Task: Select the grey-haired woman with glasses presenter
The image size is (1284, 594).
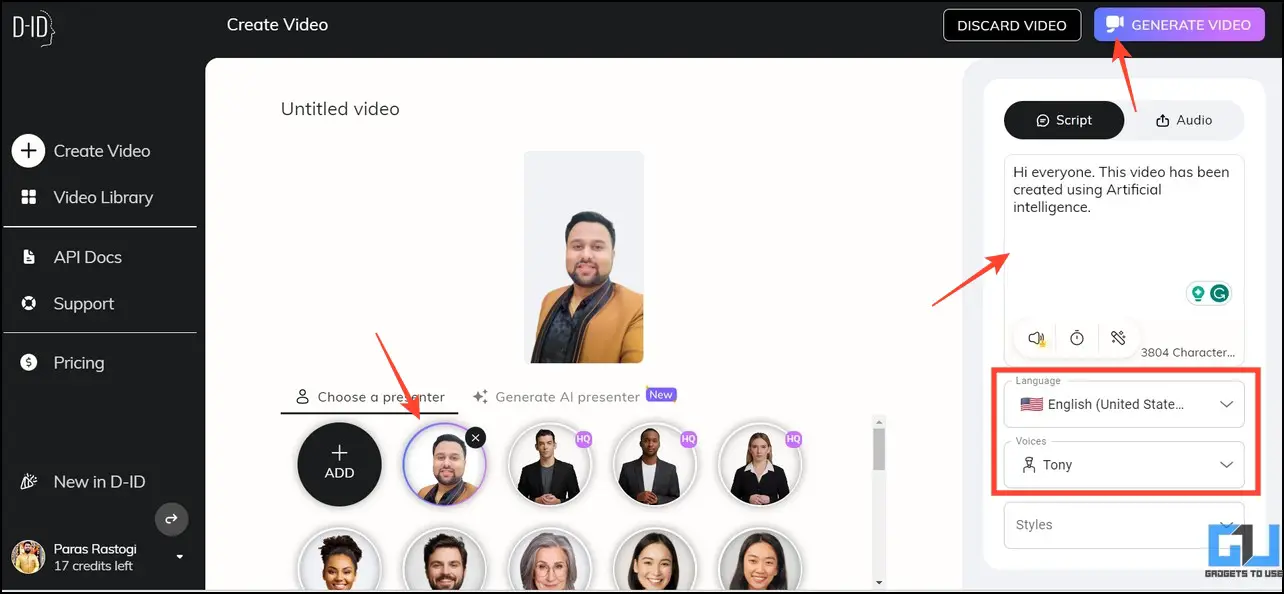Action: coord(550,561)
